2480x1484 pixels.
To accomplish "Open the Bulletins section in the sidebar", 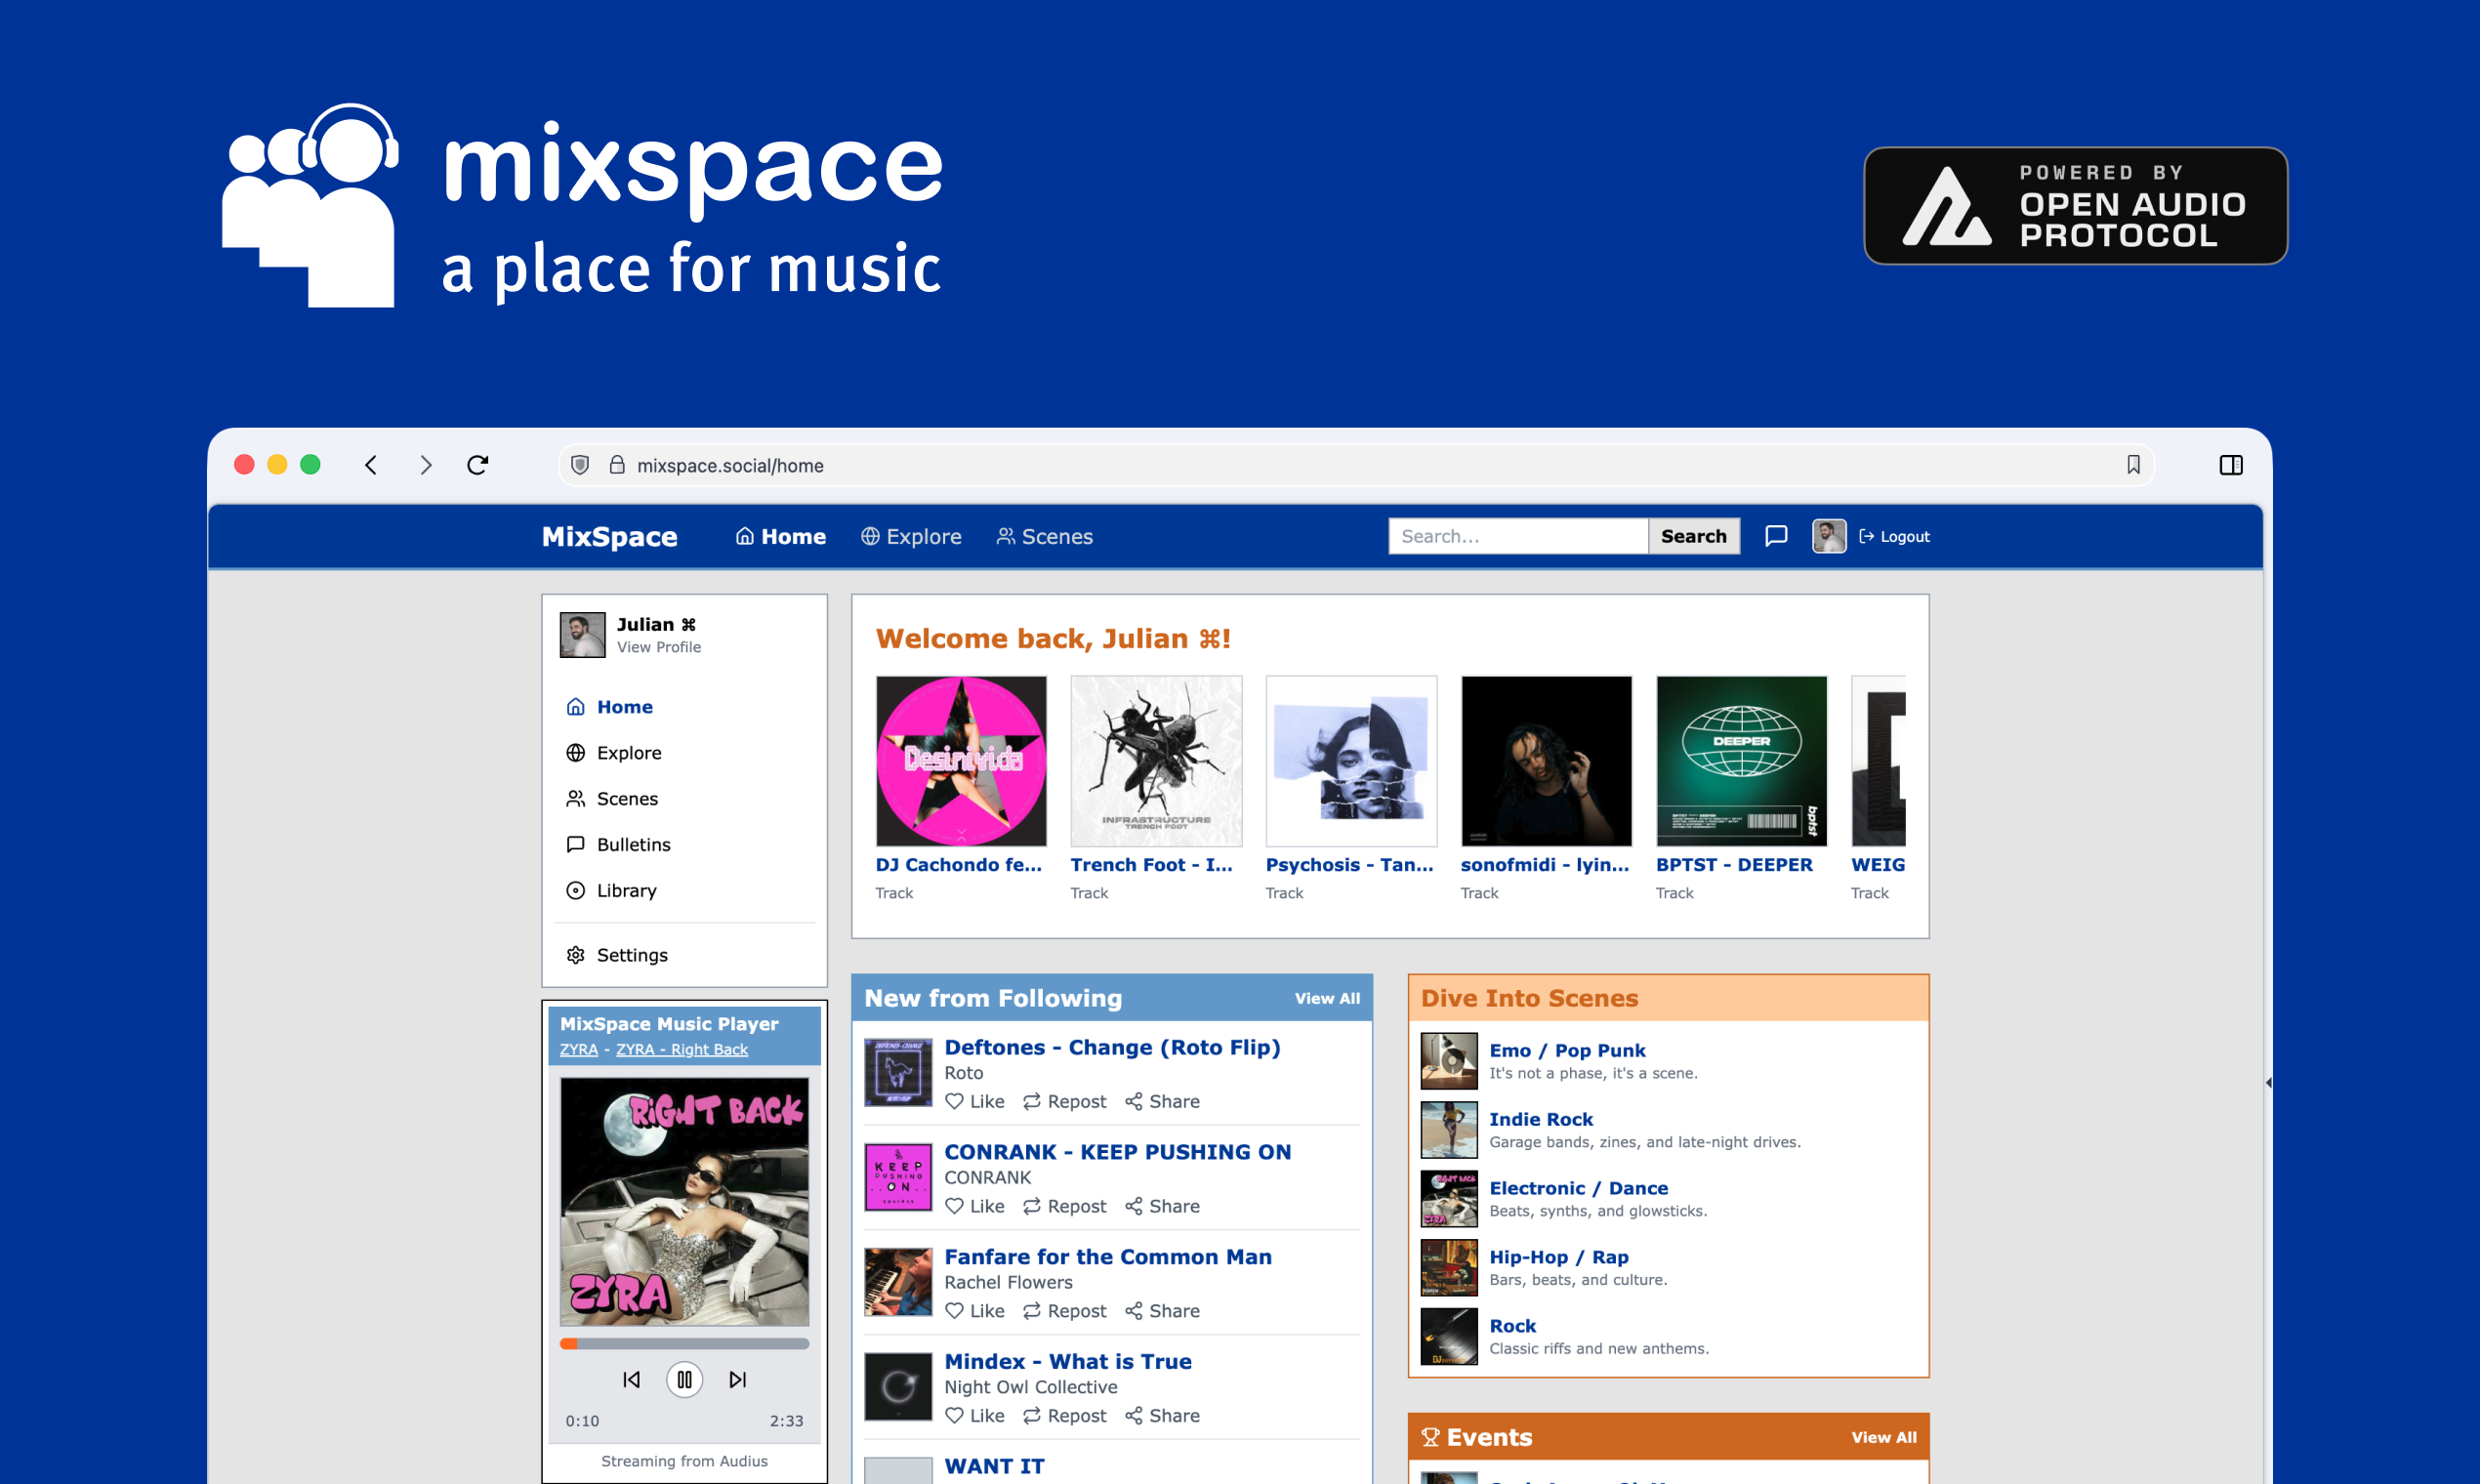I will tap(633, 844).
